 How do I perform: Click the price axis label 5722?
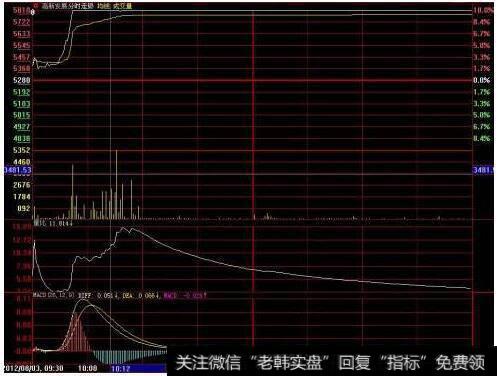tap(21, 22)
